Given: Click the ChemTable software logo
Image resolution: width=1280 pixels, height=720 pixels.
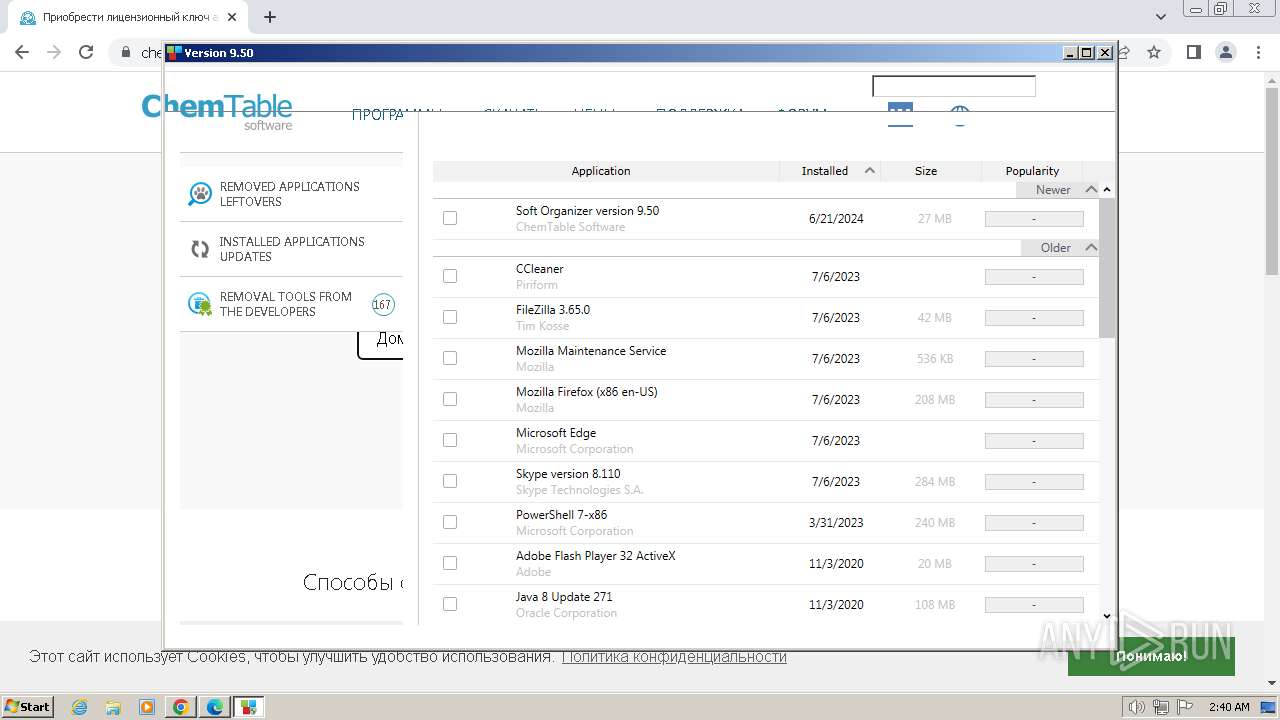Looking at the screenshot, I should click(217, 111).
